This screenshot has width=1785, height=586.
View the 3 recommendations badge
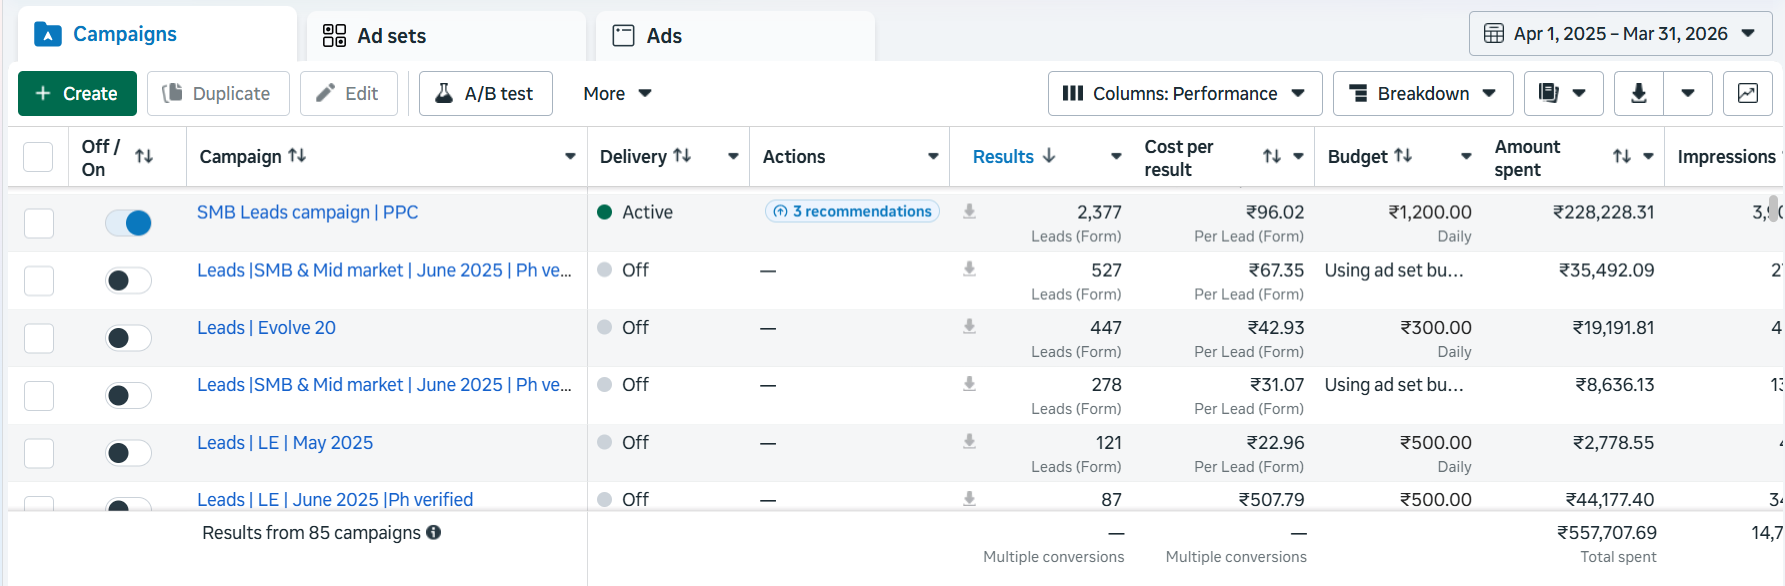[852, 211]
